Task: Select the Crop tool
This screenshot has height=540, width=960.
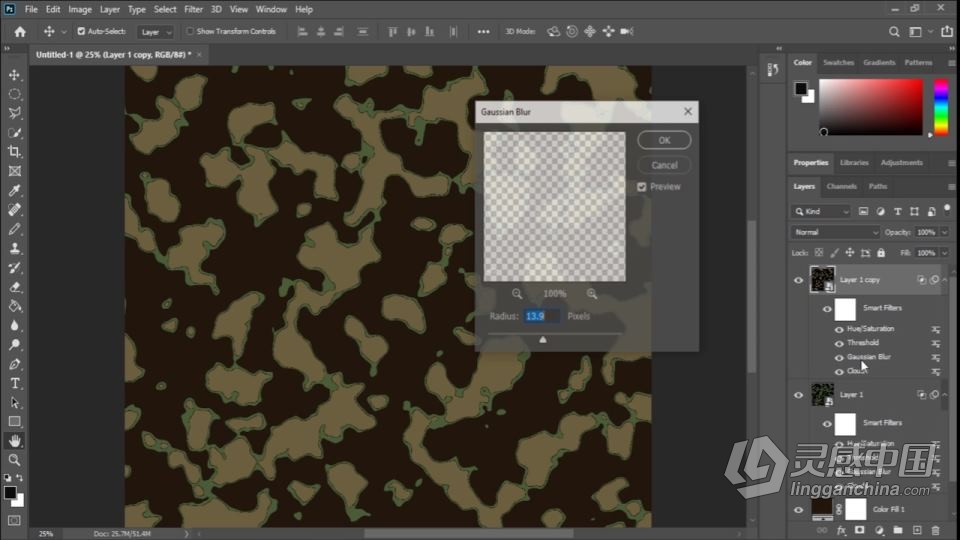Action: [x=15, y=152]
